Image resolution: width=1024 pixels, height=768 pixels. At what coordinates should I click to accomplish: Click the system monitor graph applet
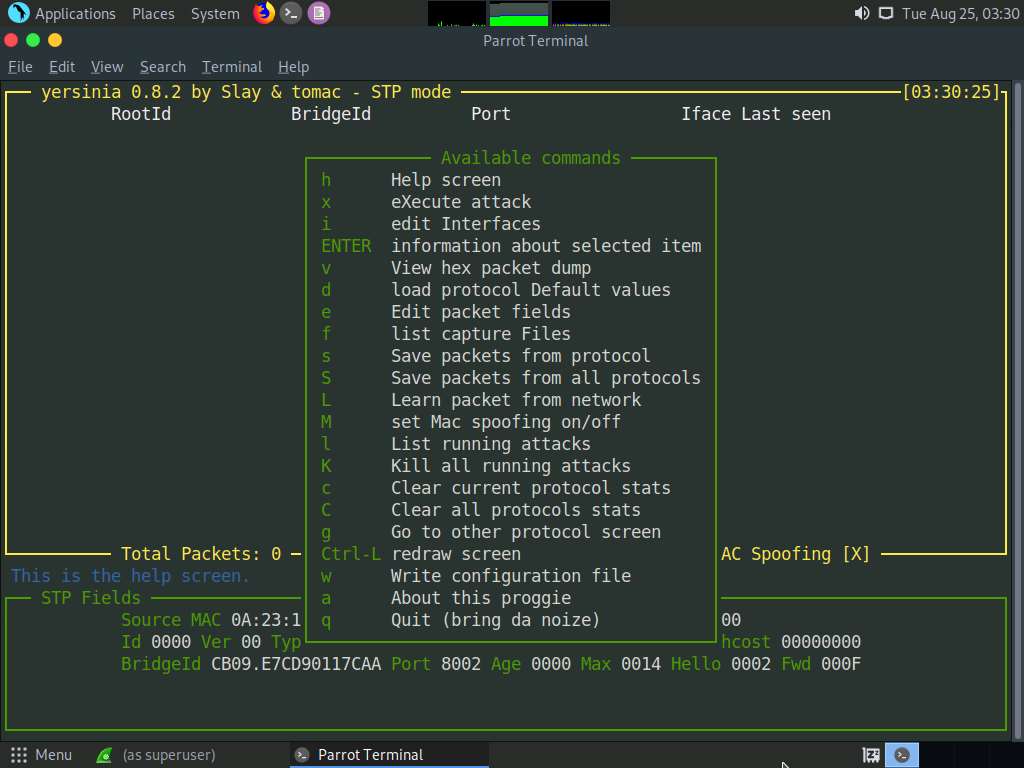519,13
